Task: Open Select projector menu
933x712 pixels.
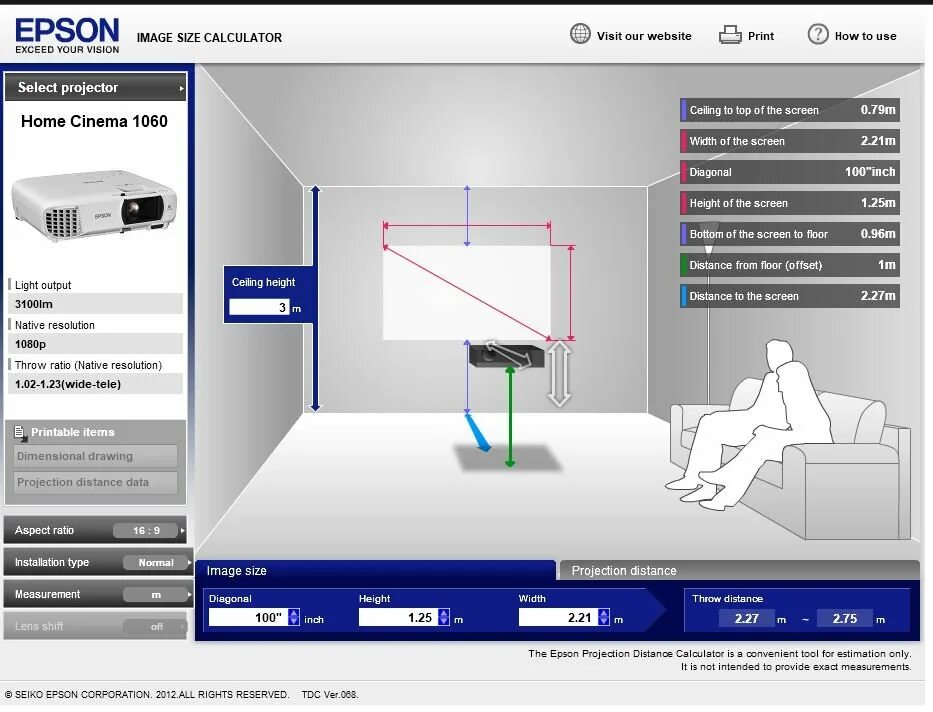Action: coord(96,87)
